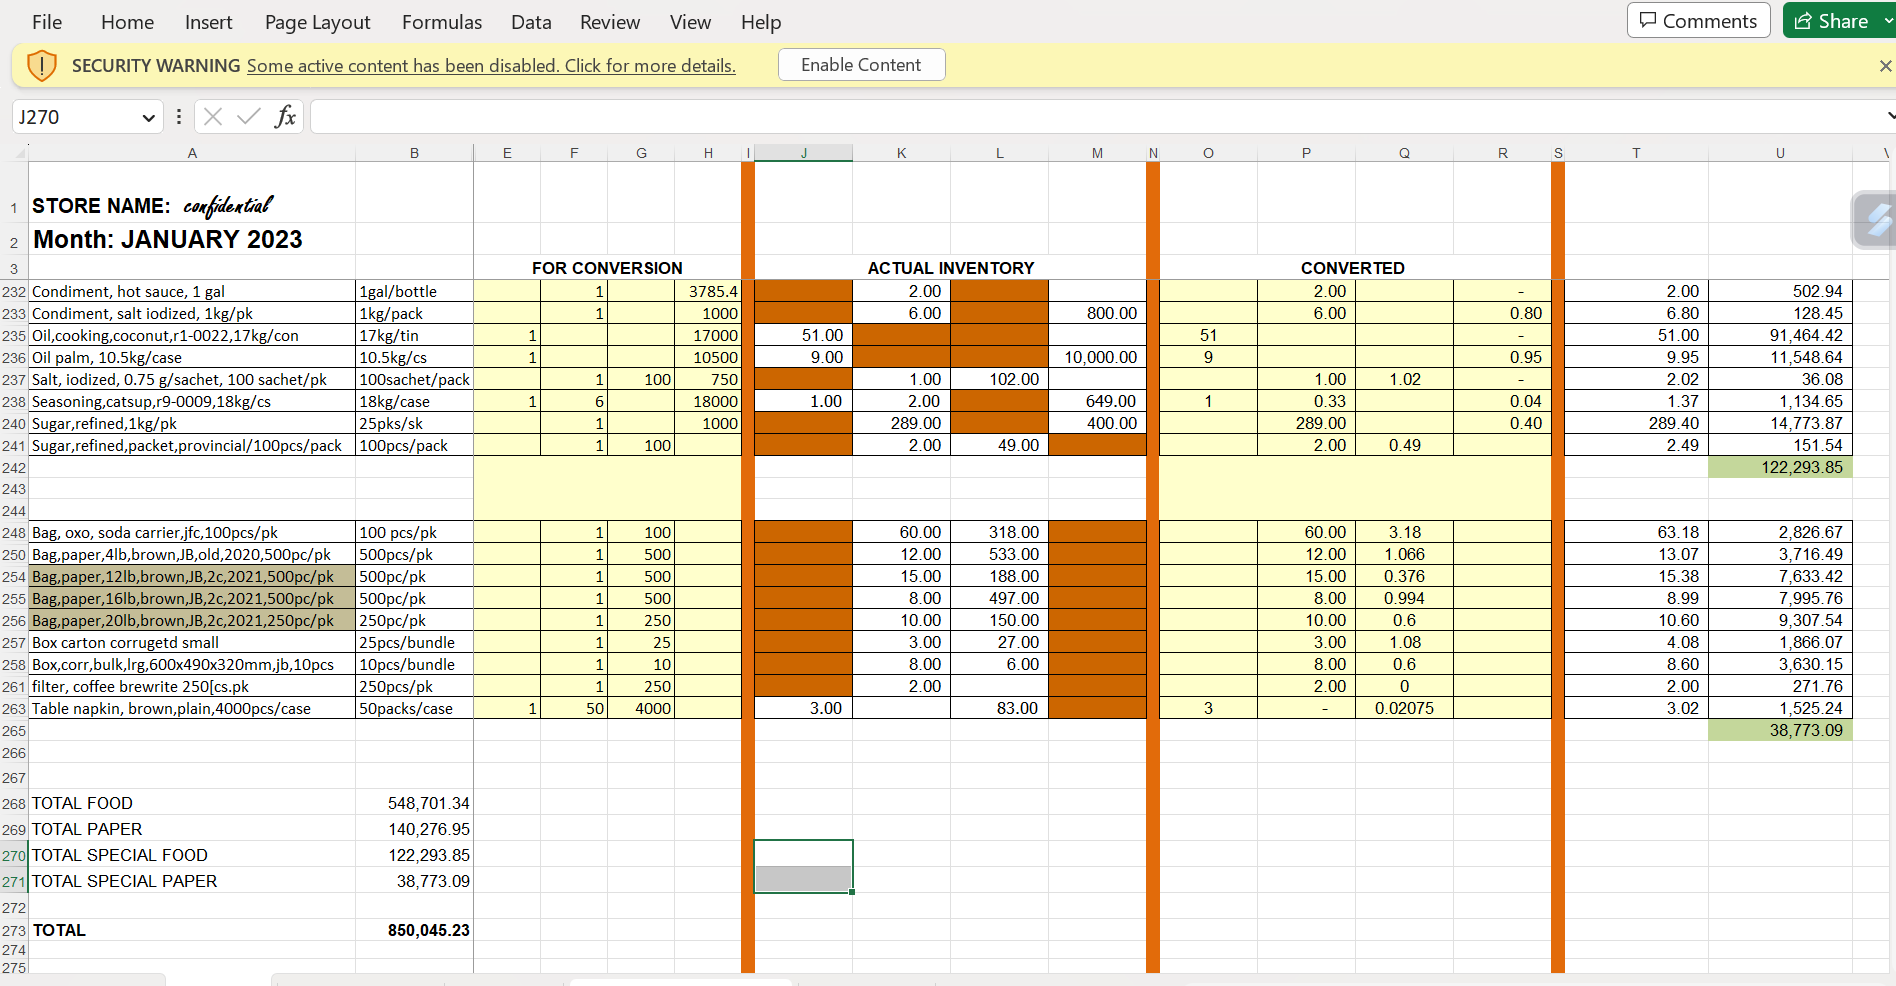
Task: Confirm the formula bar entry
Action: coord(248,117)
